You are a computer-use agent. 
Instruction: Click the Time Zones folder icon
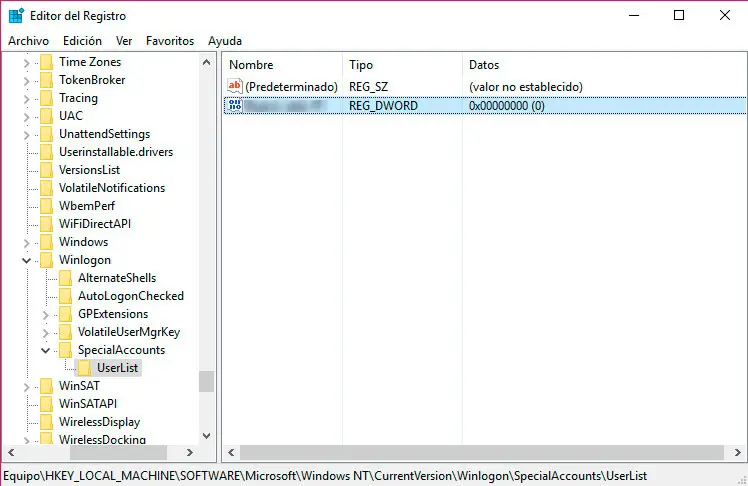pyautogui.click(x=46, y=62)
